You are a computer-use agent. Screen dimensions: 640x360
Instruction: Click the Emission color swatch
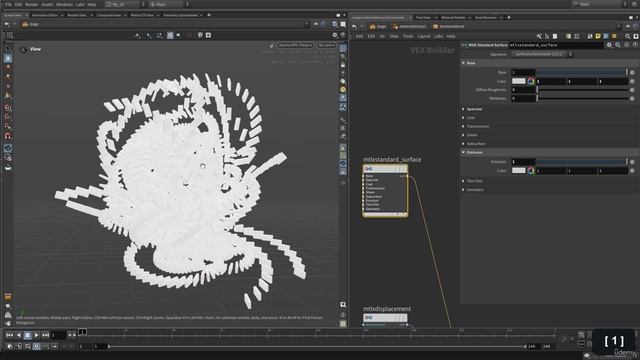coord(518,170)
